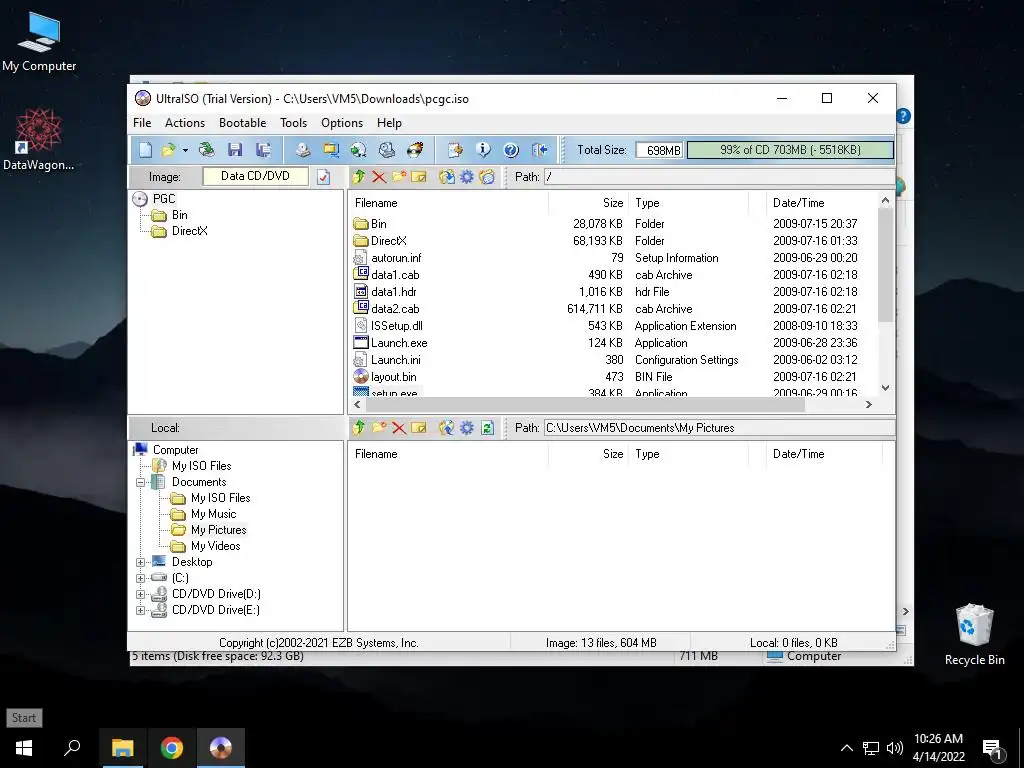Sort image list by Size column
The width and height of the screenshot is (1024, 768).
(x=588, y=203)
